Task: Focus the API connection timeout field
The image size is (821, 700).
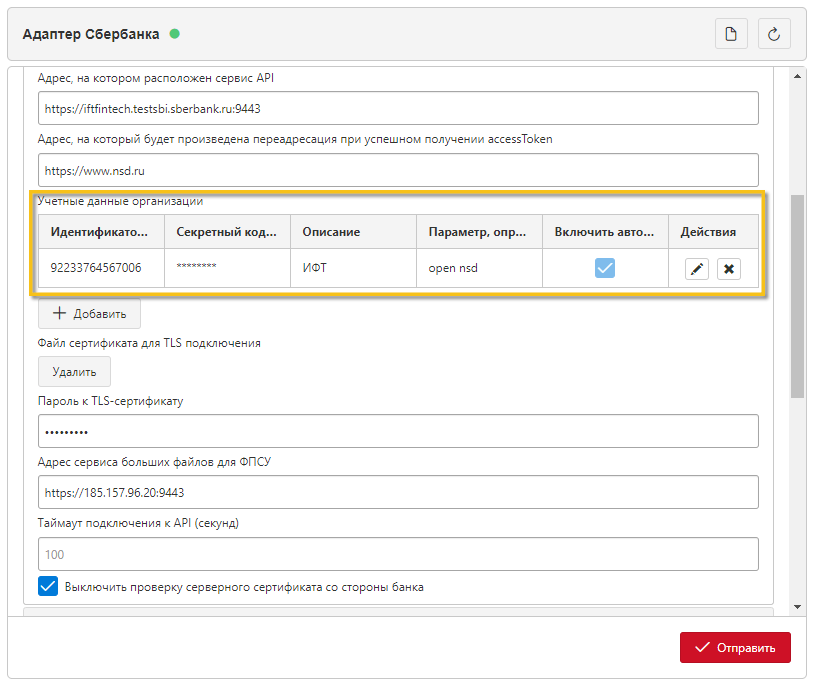Action: click(398, 554)
